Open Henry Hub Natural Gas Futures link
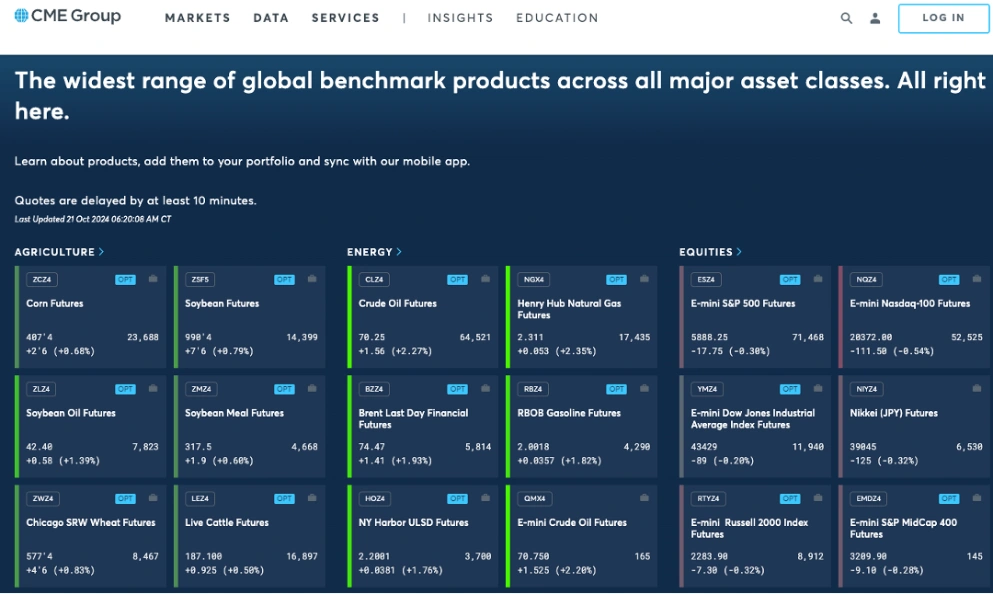 tap(569, 309)
